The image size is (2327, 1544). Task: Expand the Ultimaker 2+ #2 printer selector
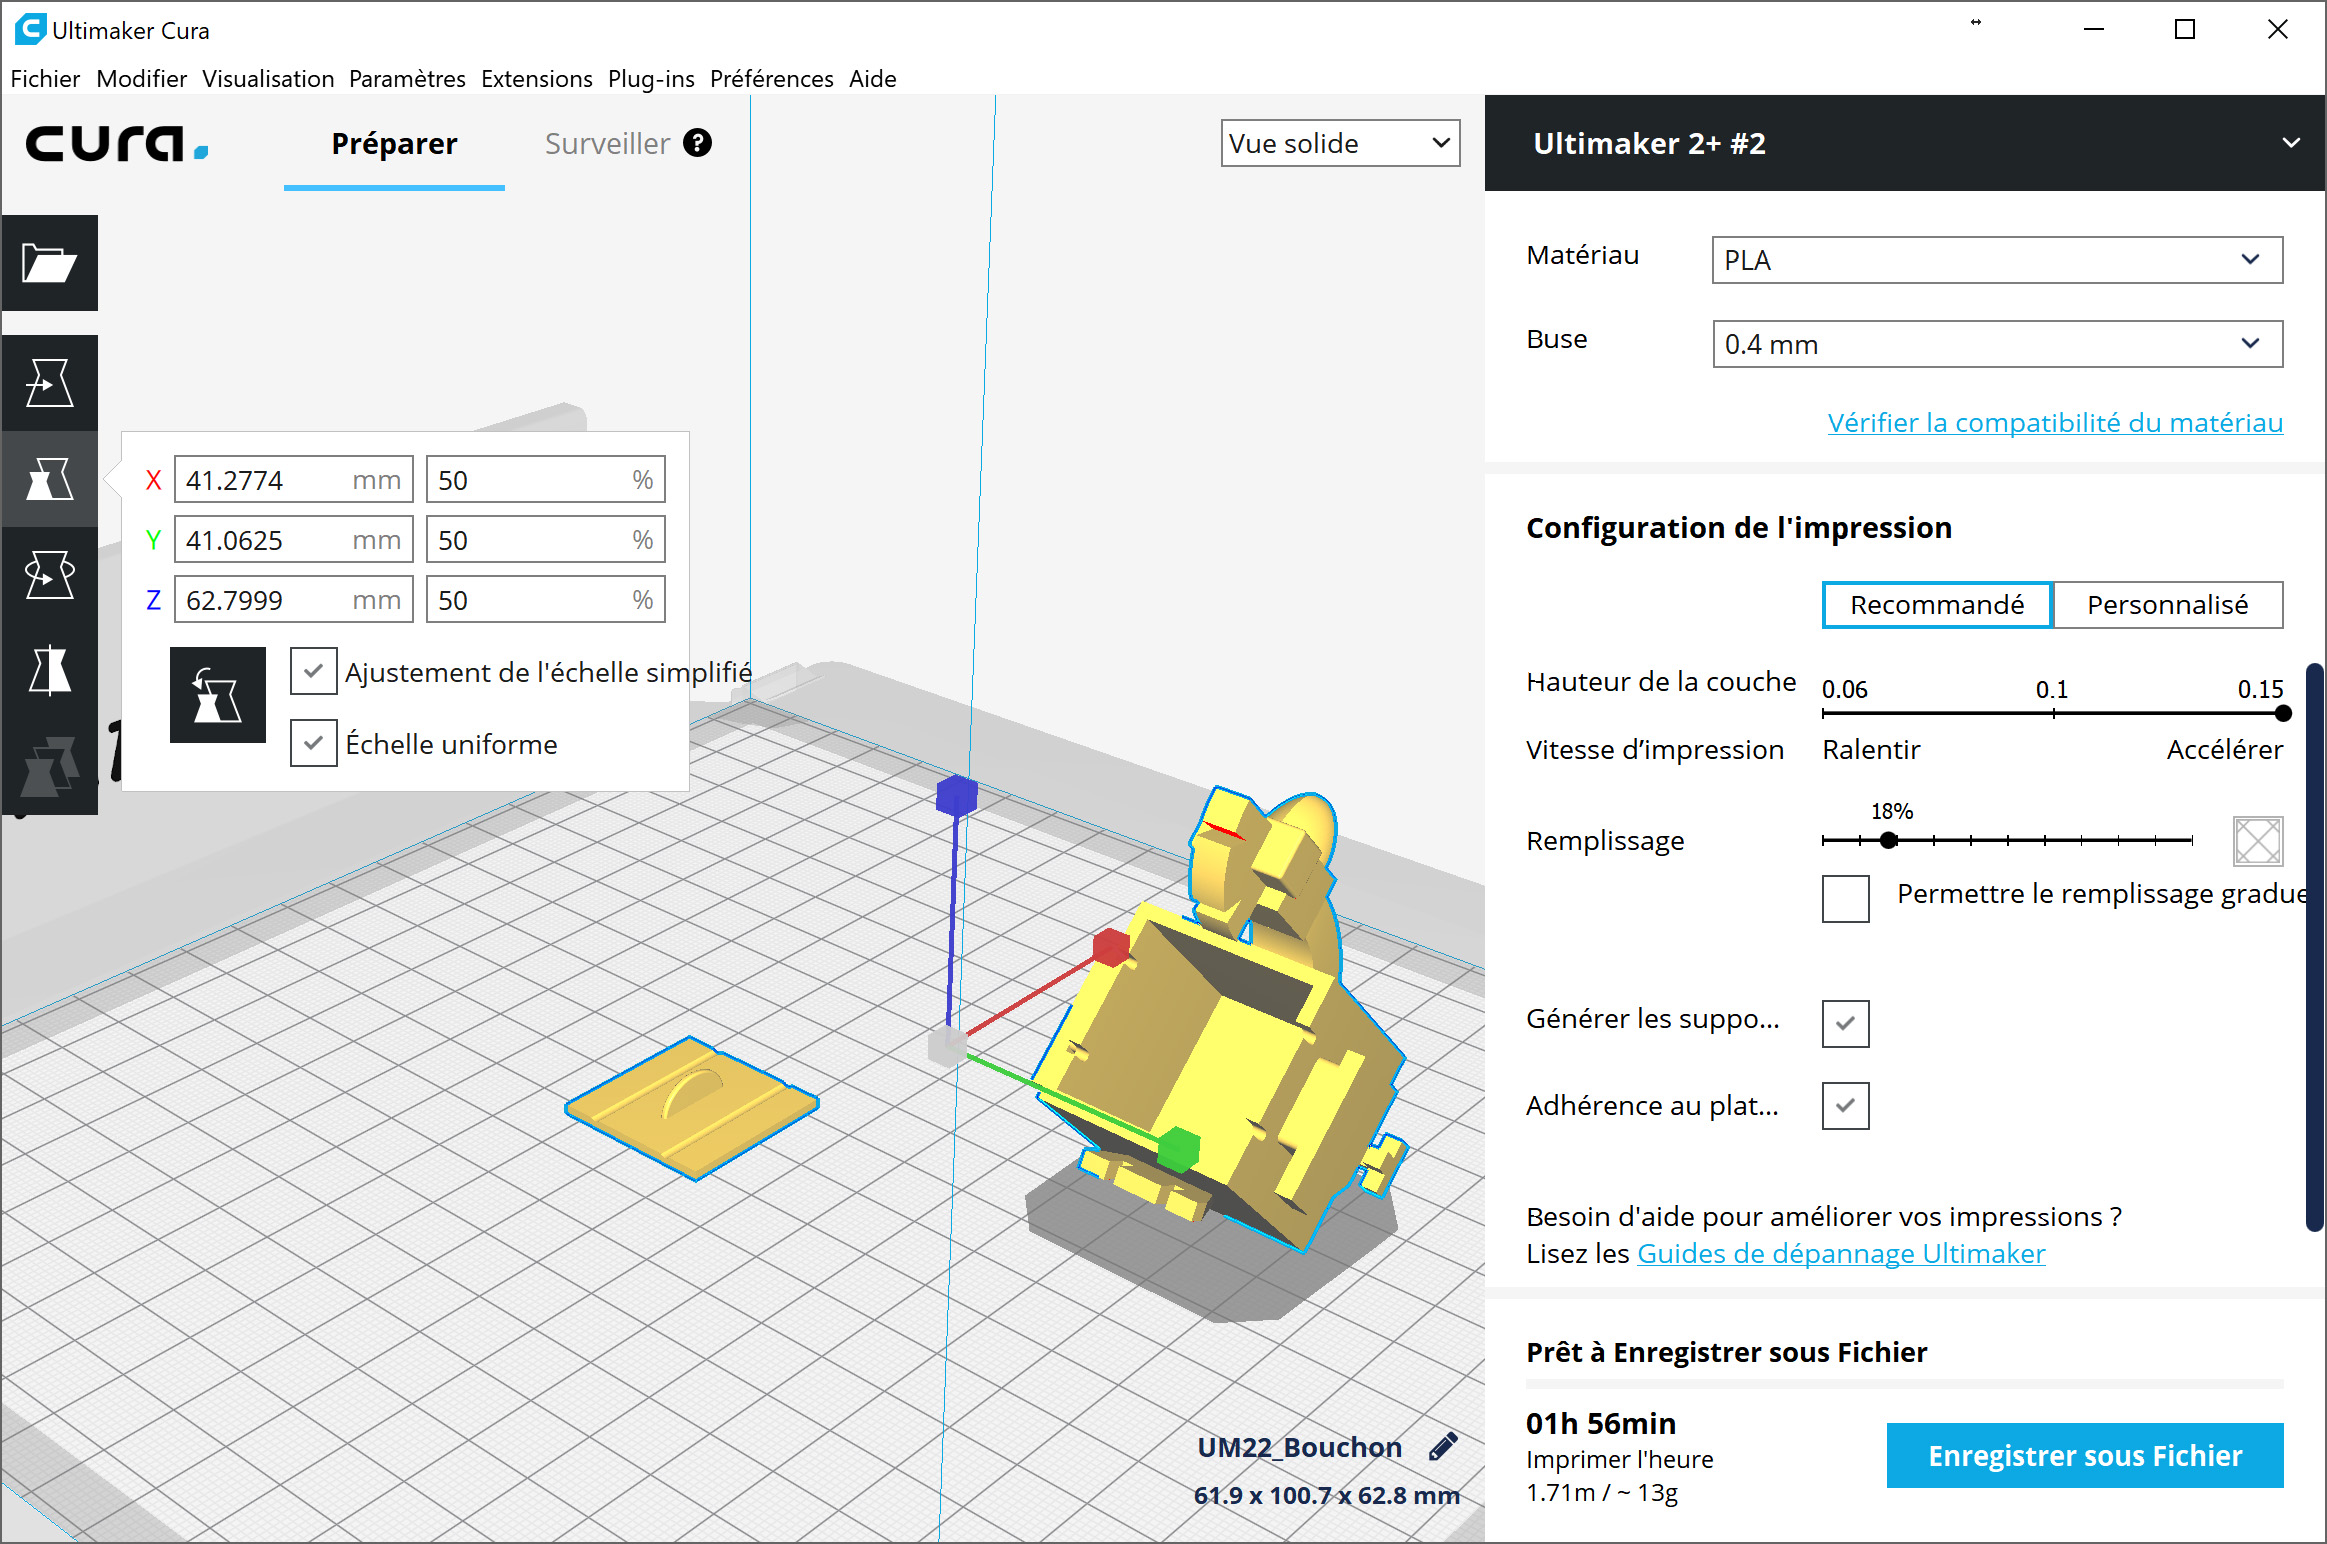(1905, 143)
